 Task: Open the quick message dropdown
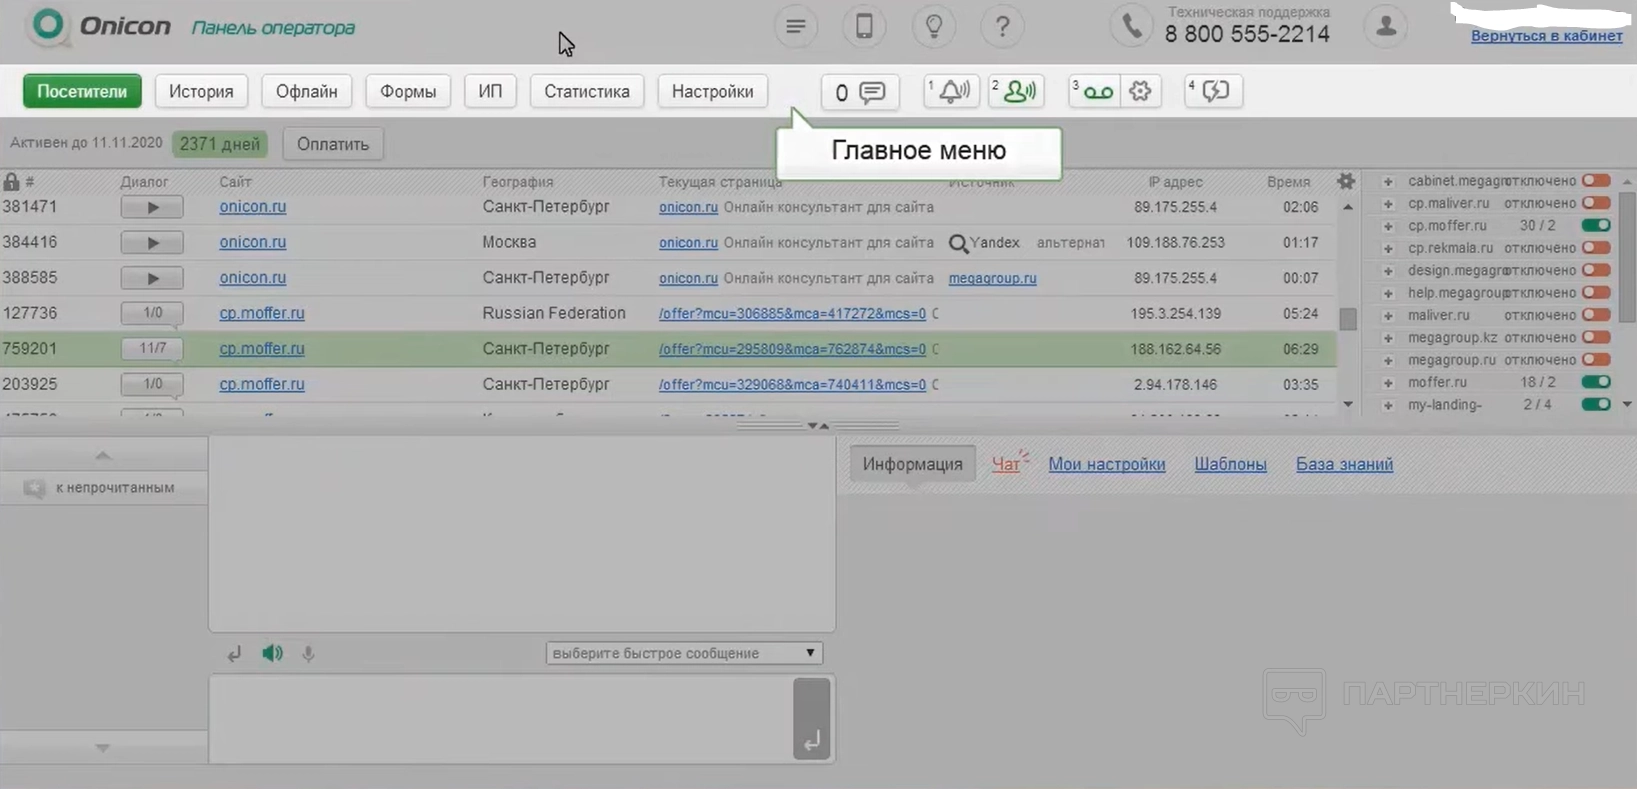(684, 653)
